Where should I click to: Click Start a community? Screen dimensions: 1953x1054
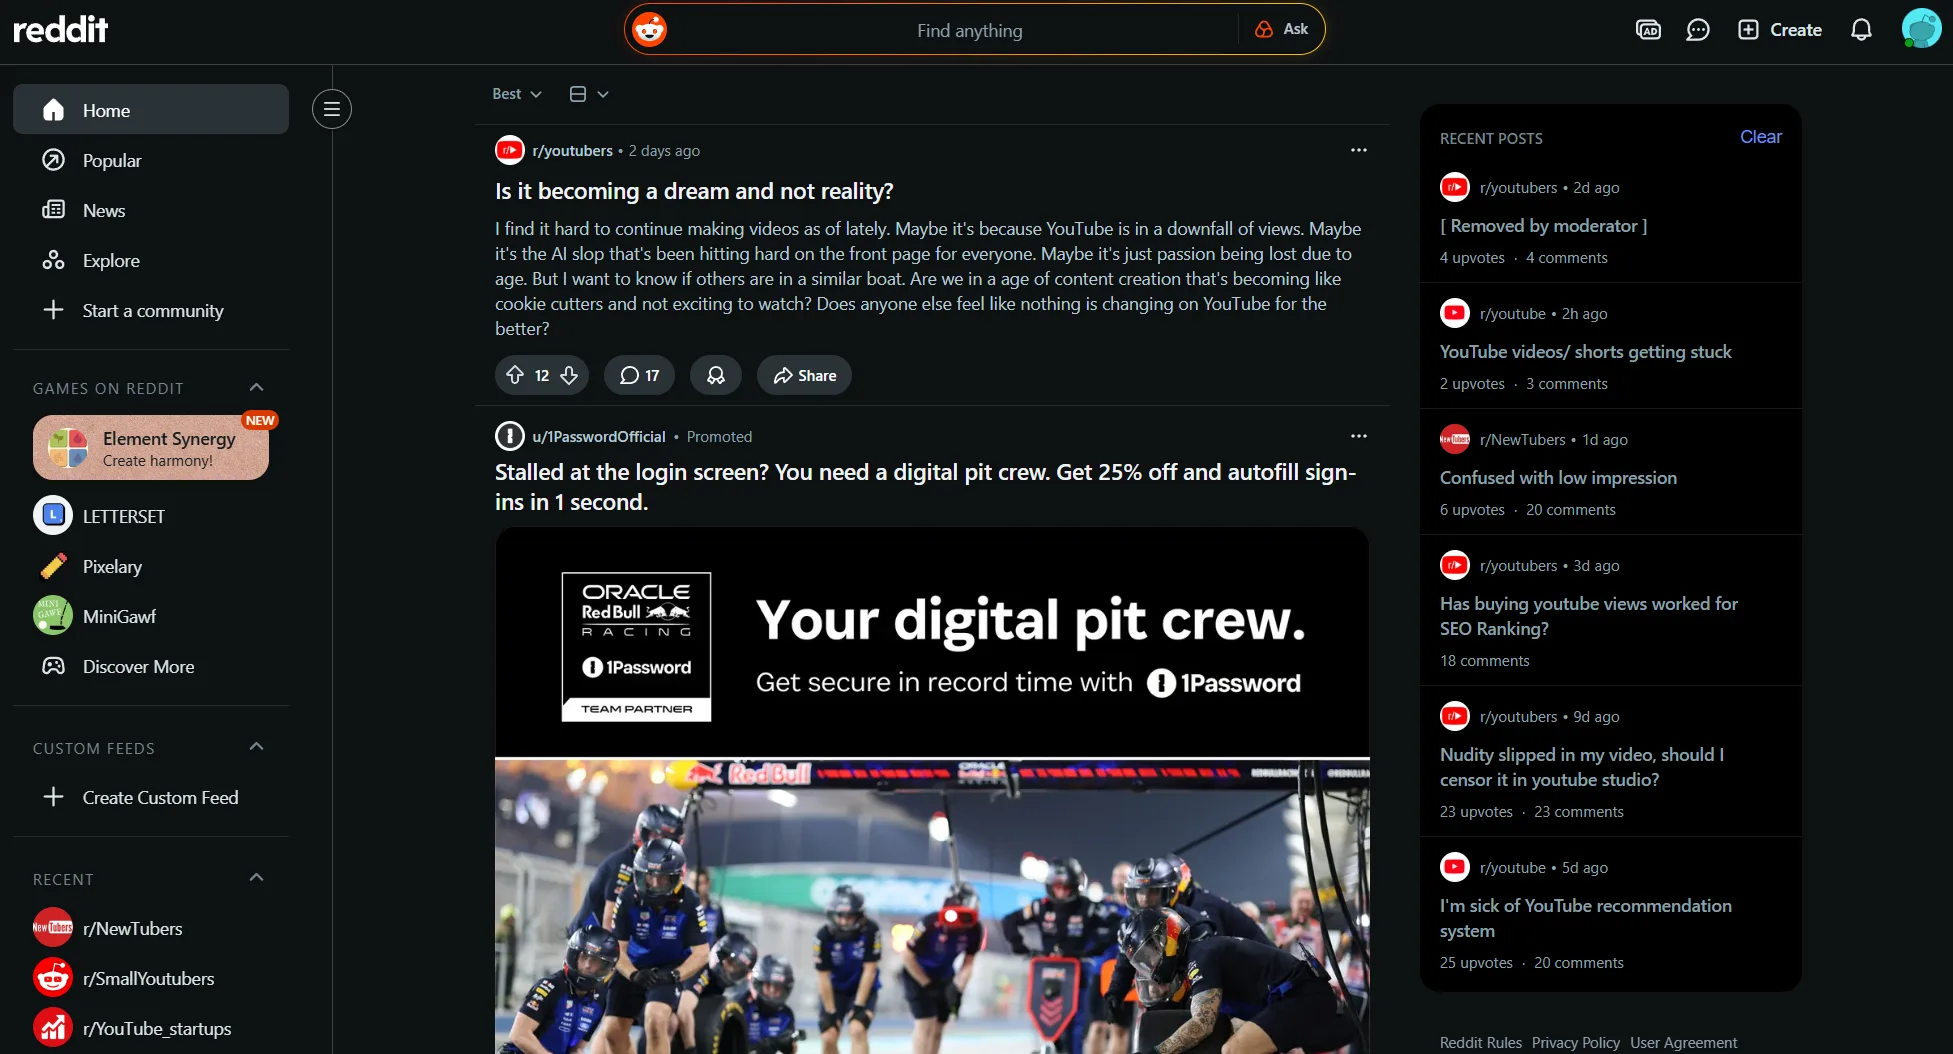click(151, 310)
